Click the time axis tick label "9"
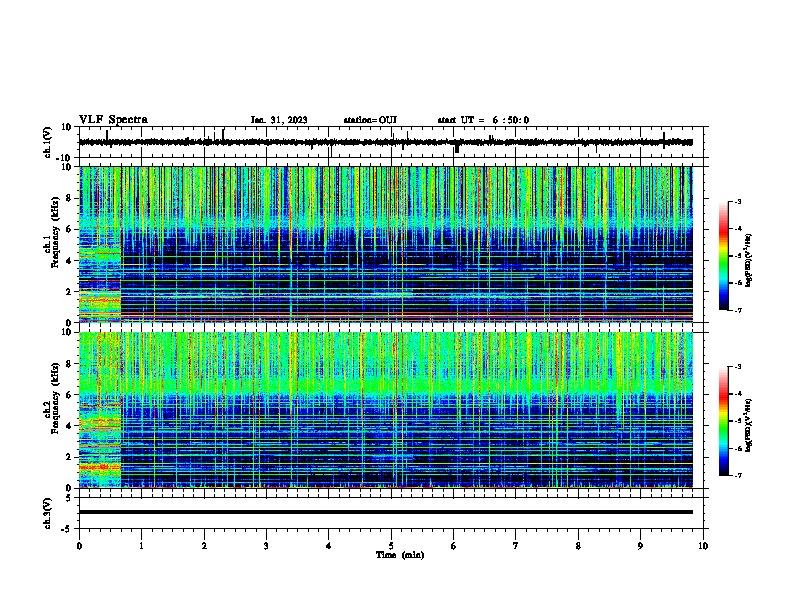 [x=640, y=546]
